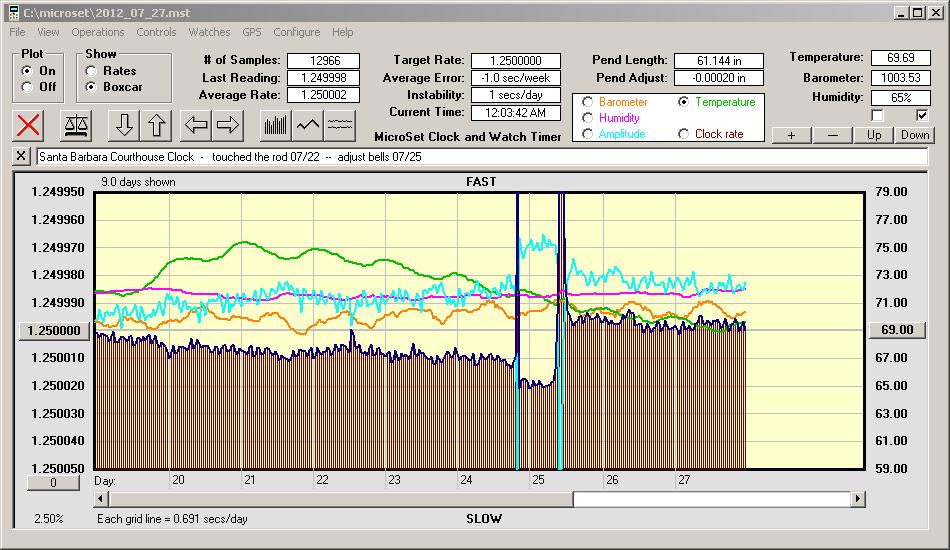
Task: Click the down arrow toolbar button
Action: [123, 125]
